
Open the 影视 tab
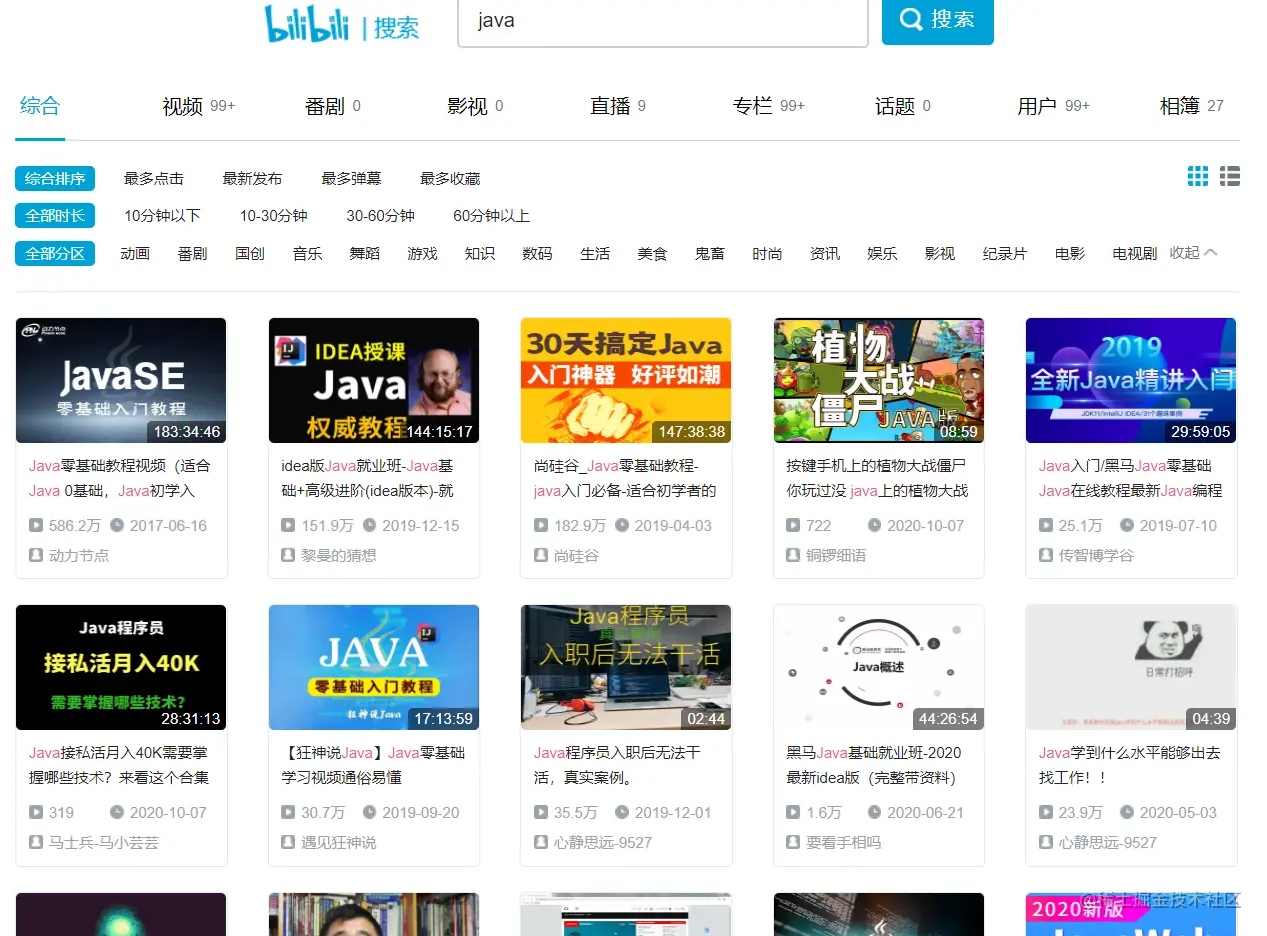[475, 106]
